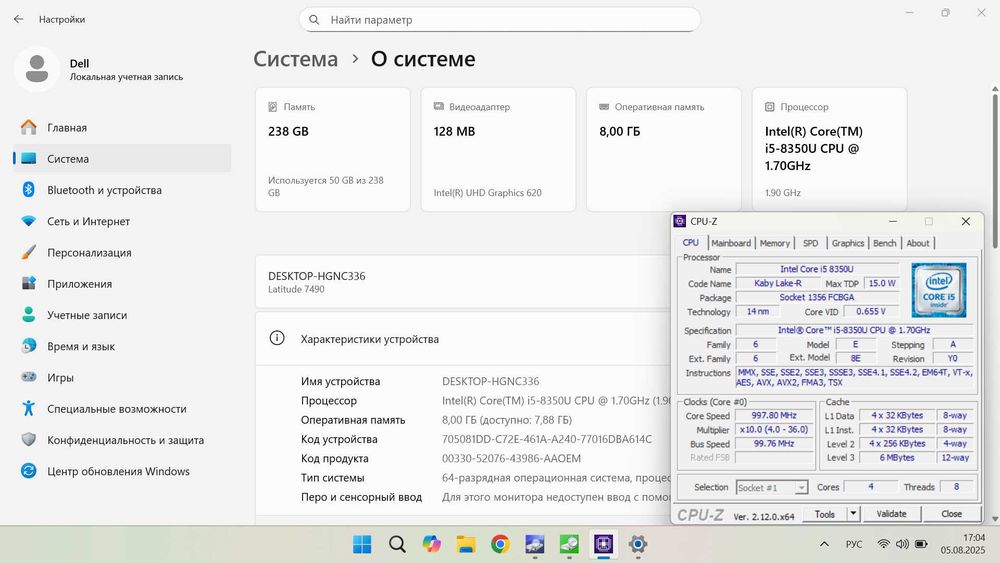Click the Код устройства value text

547,439
